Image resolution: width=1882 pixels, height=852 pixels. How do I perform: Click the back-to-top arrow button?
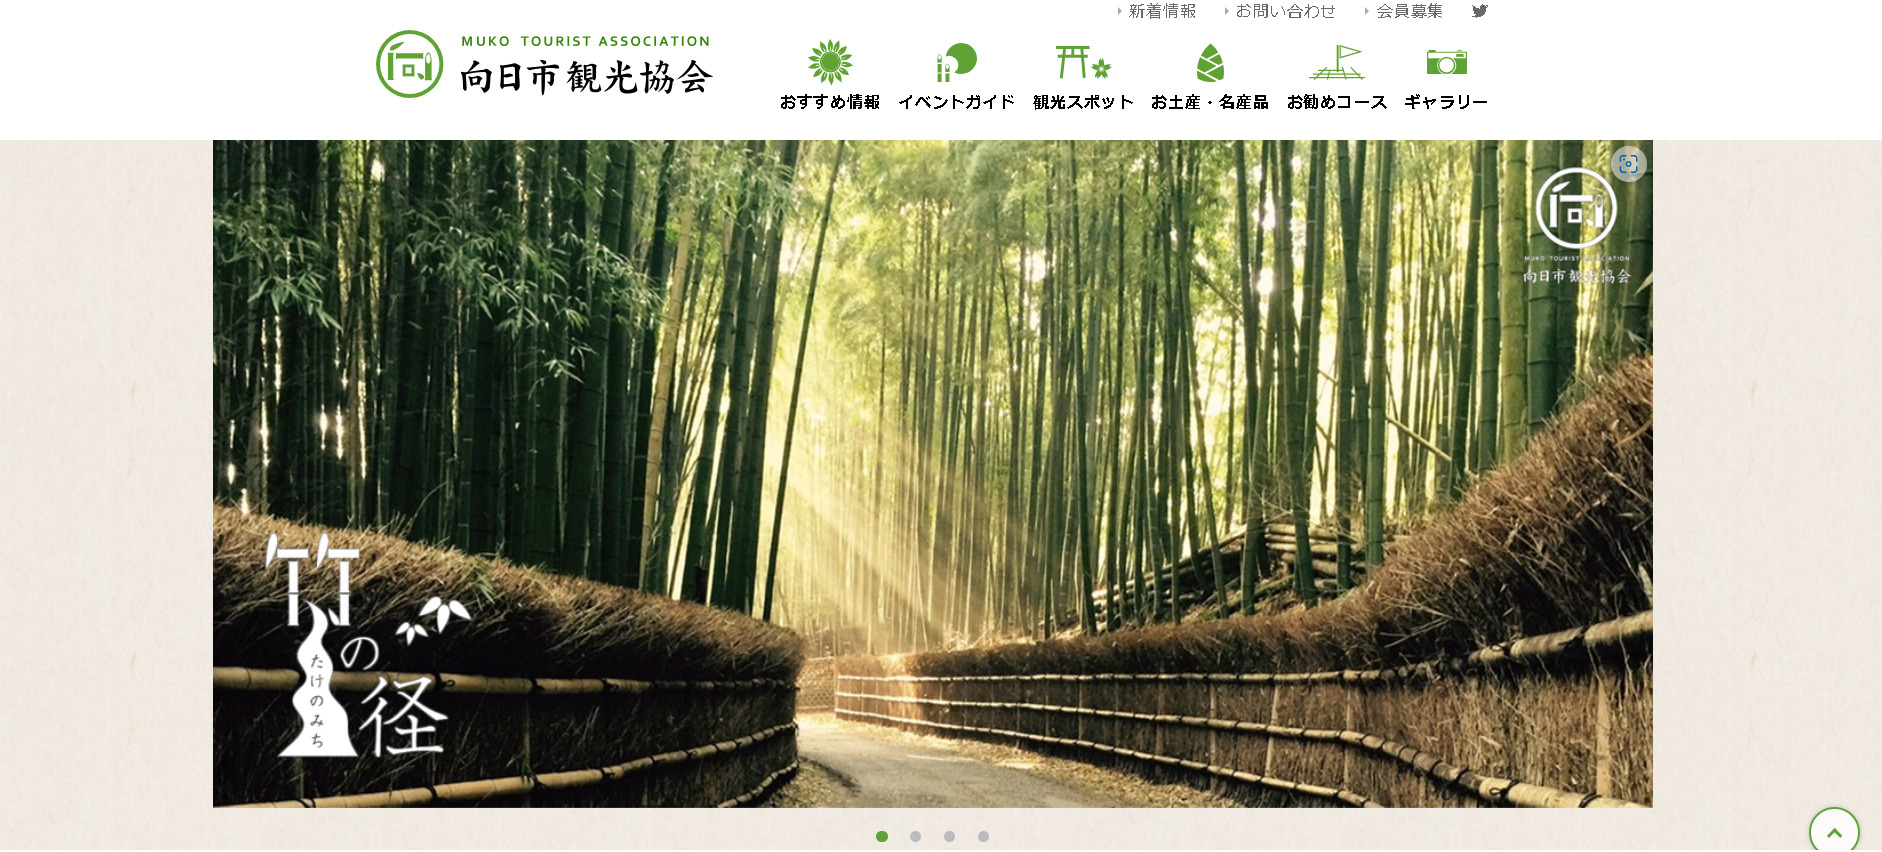pyautogui.click(x=1834, y=831)
